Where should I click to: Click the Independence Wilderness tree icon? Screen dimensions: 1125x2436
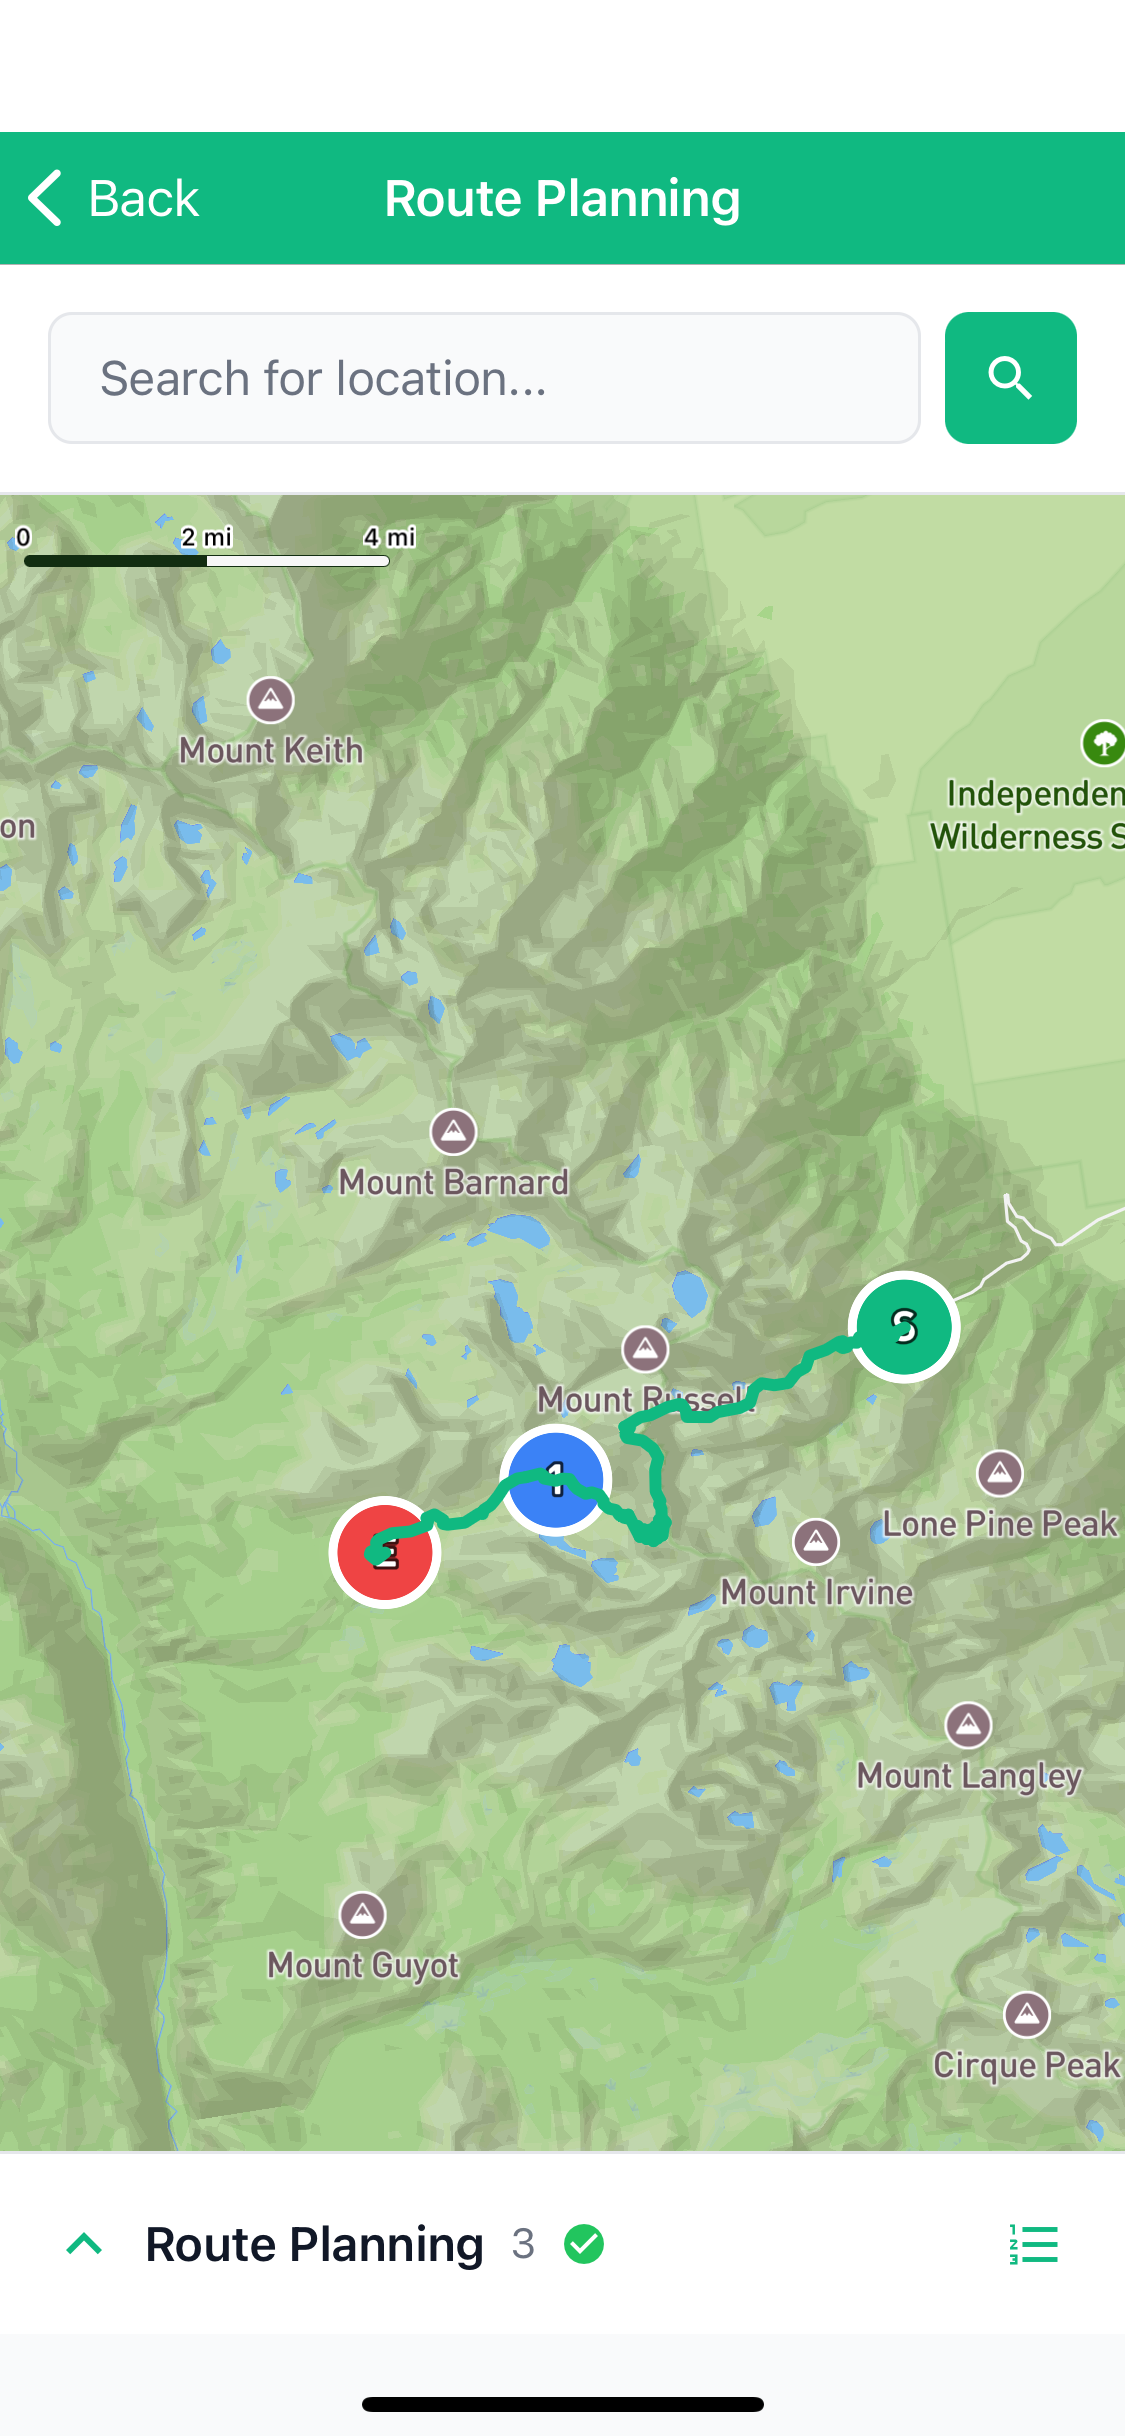point(1103,743)
